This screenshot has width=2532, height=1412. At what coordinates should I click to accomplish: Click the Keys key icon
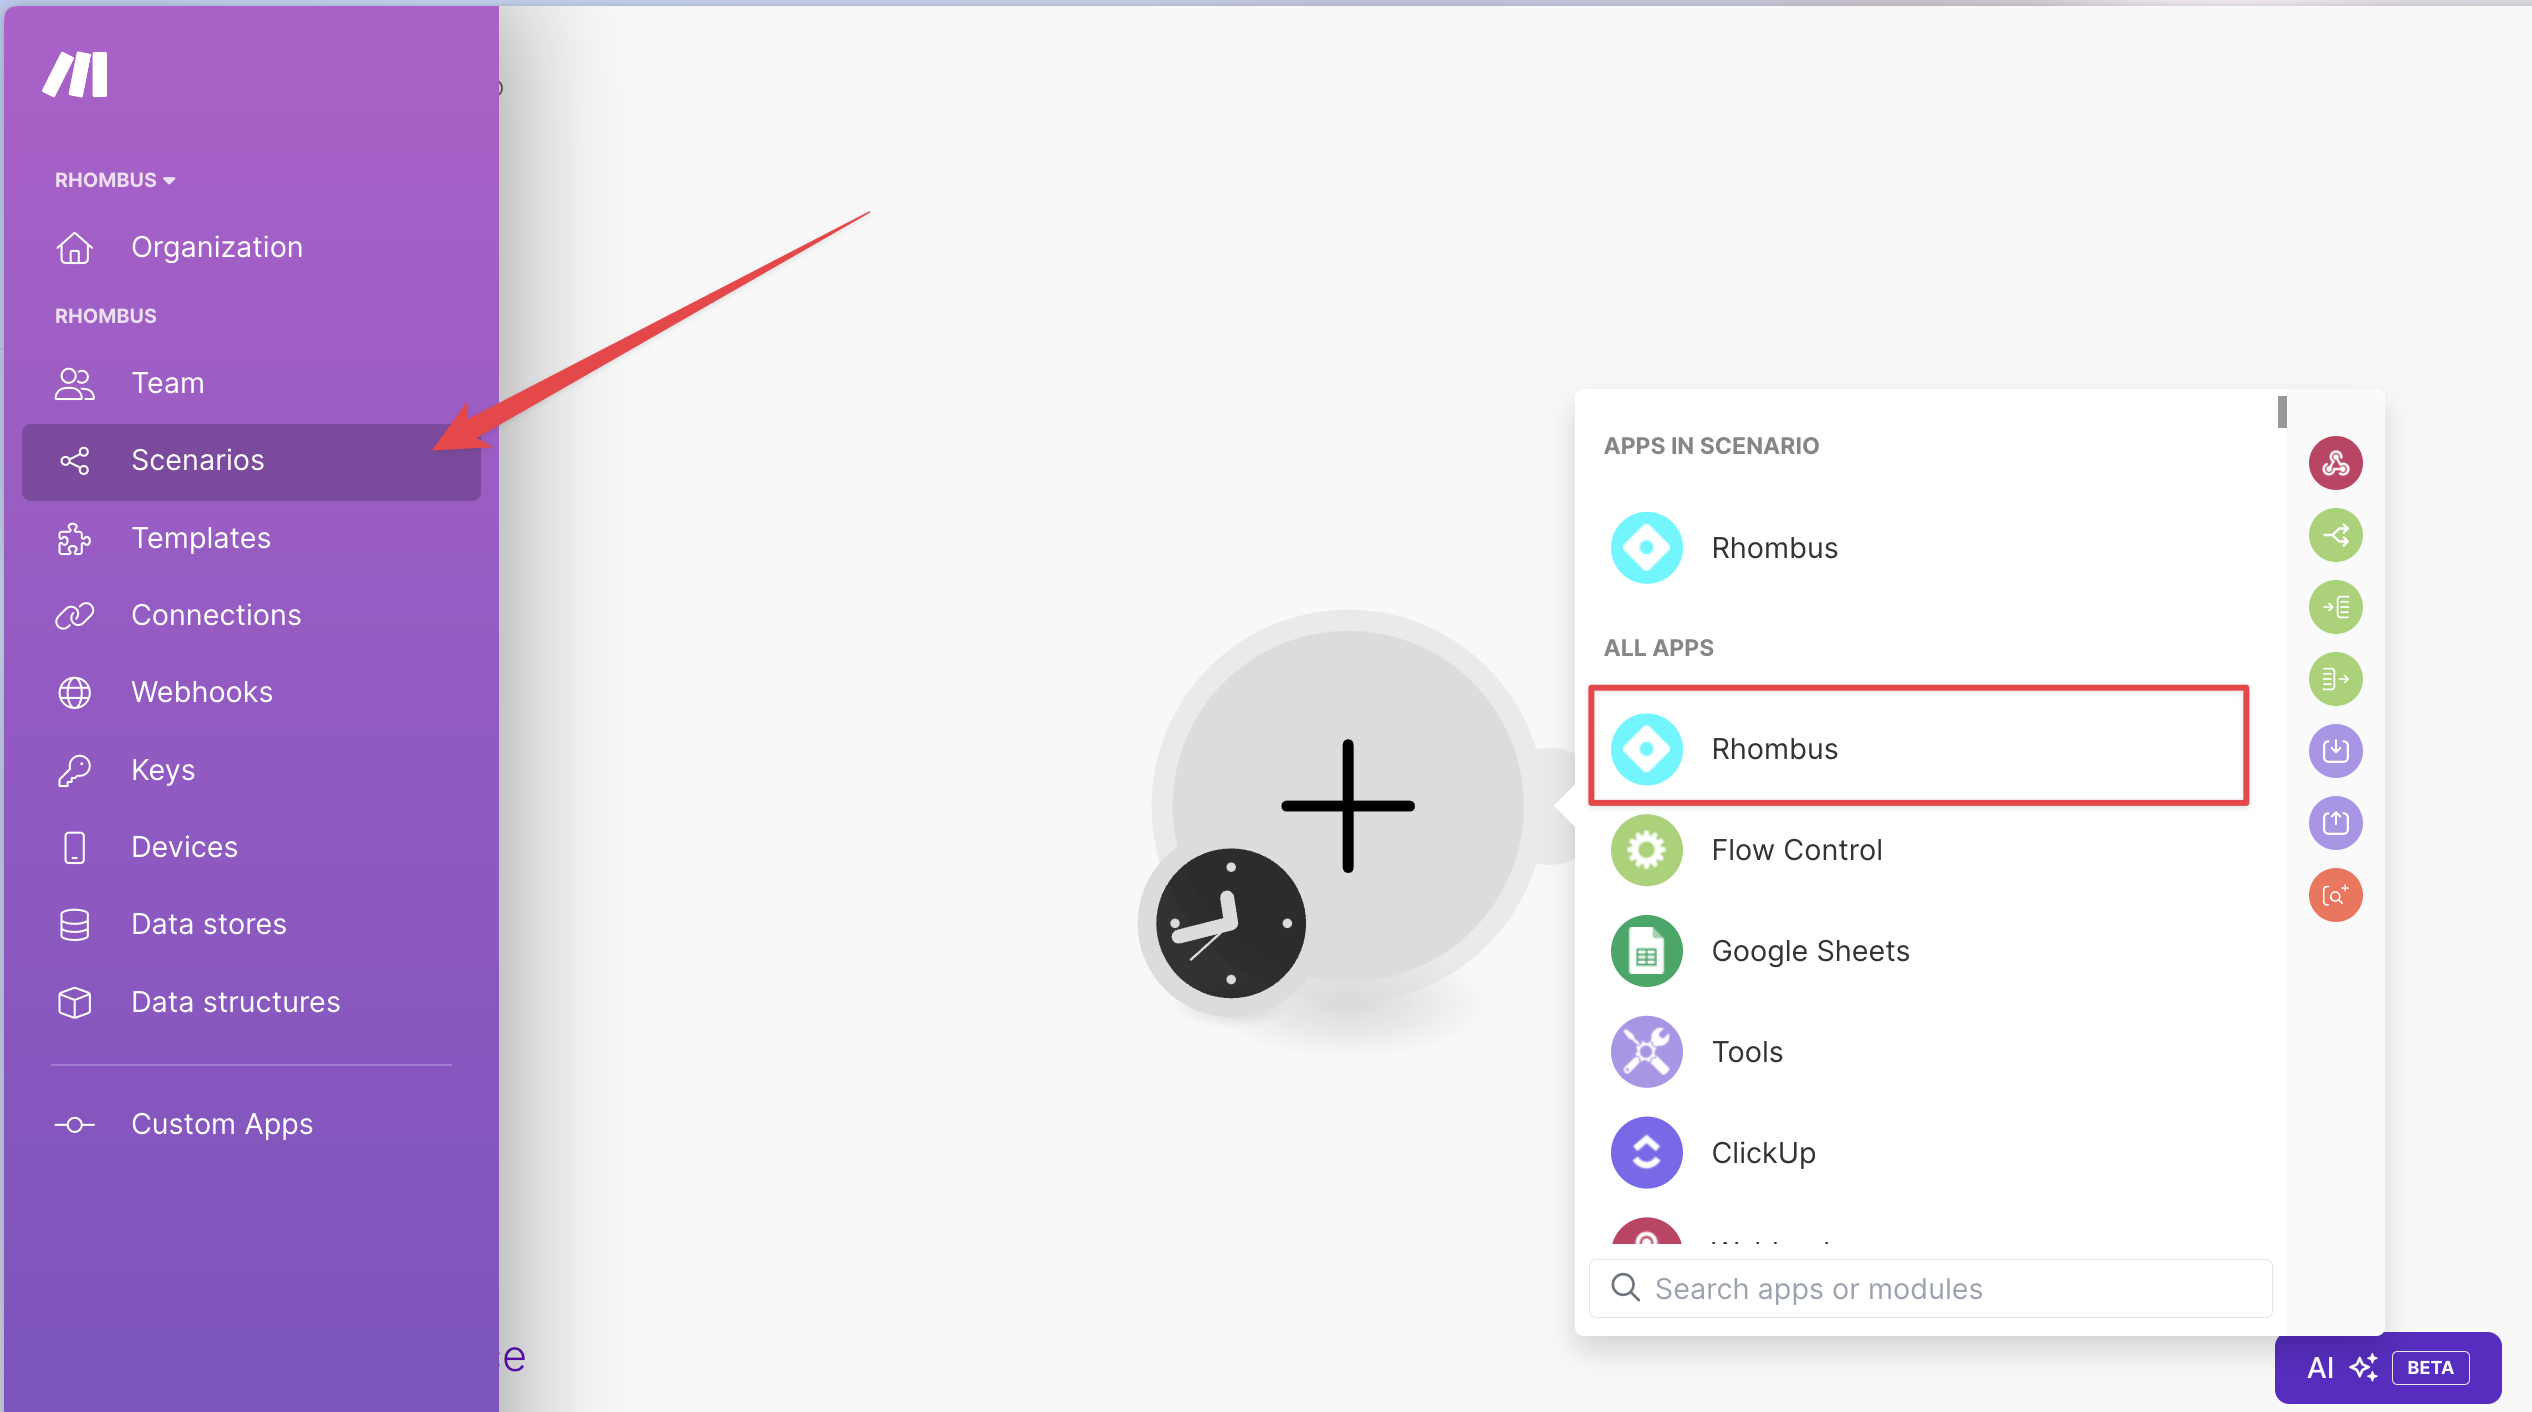pos(74,770)
